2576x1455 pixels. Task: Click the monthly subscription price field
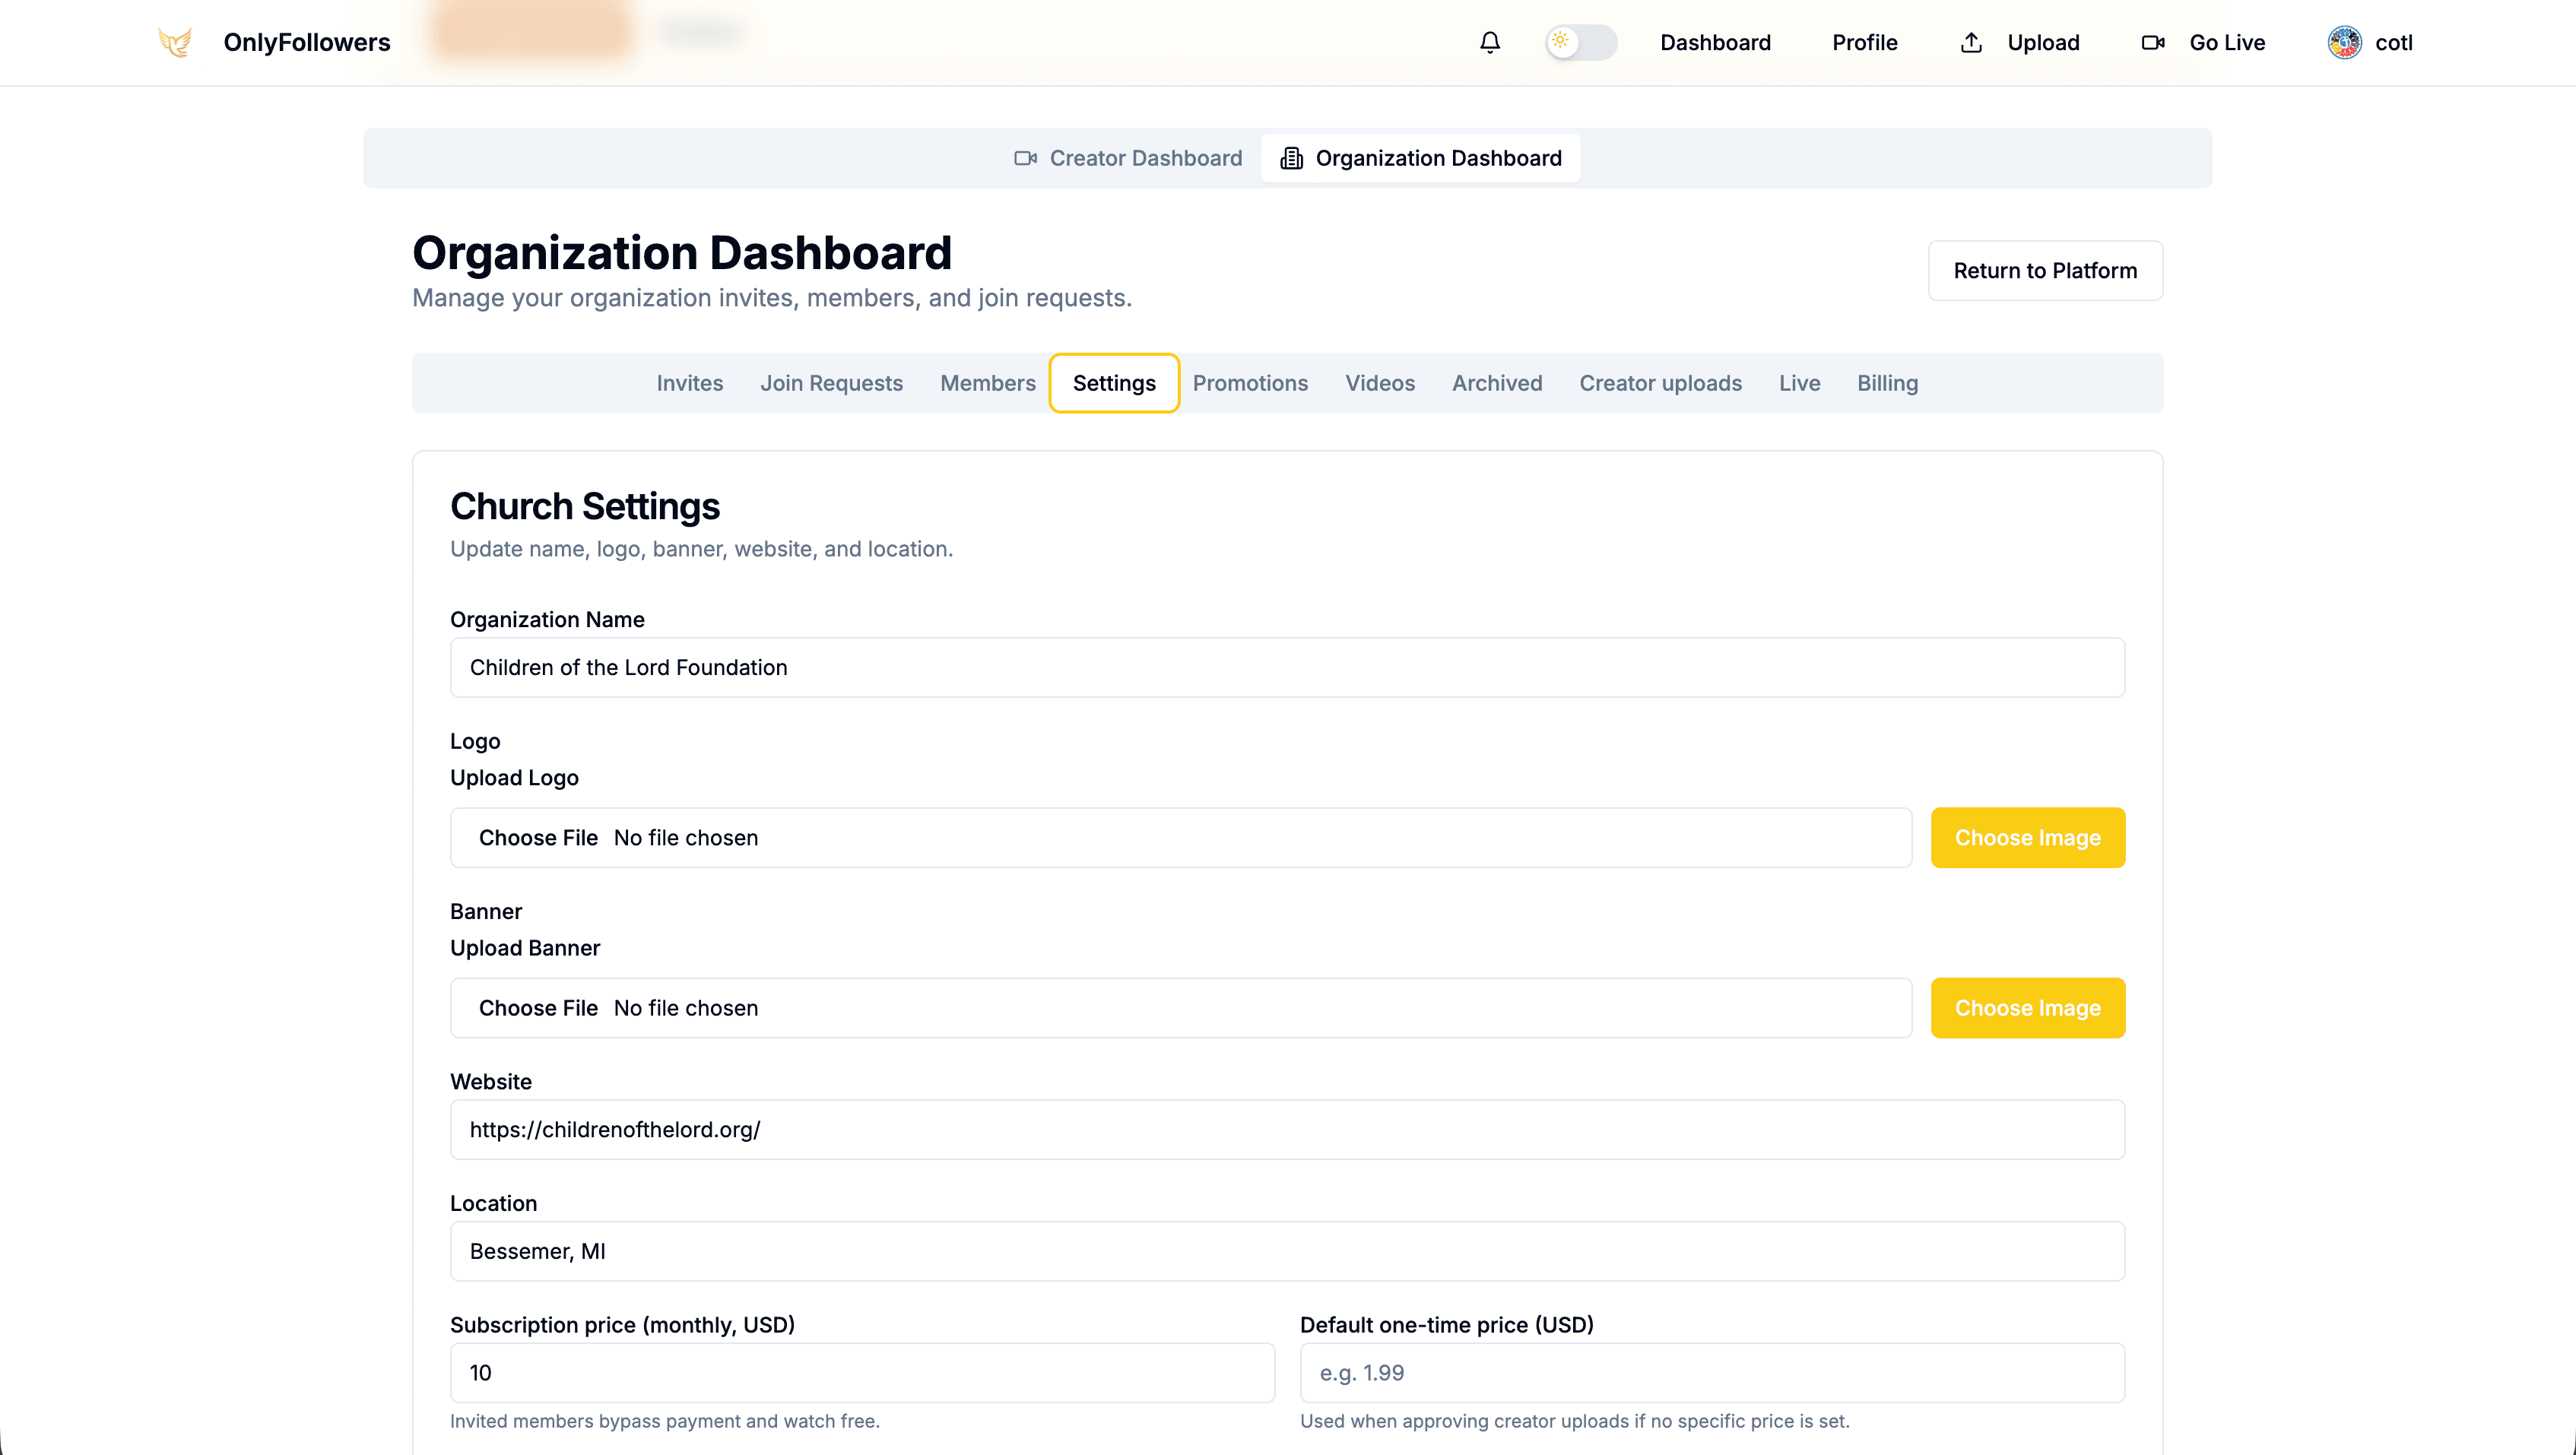pos(862,1372)
